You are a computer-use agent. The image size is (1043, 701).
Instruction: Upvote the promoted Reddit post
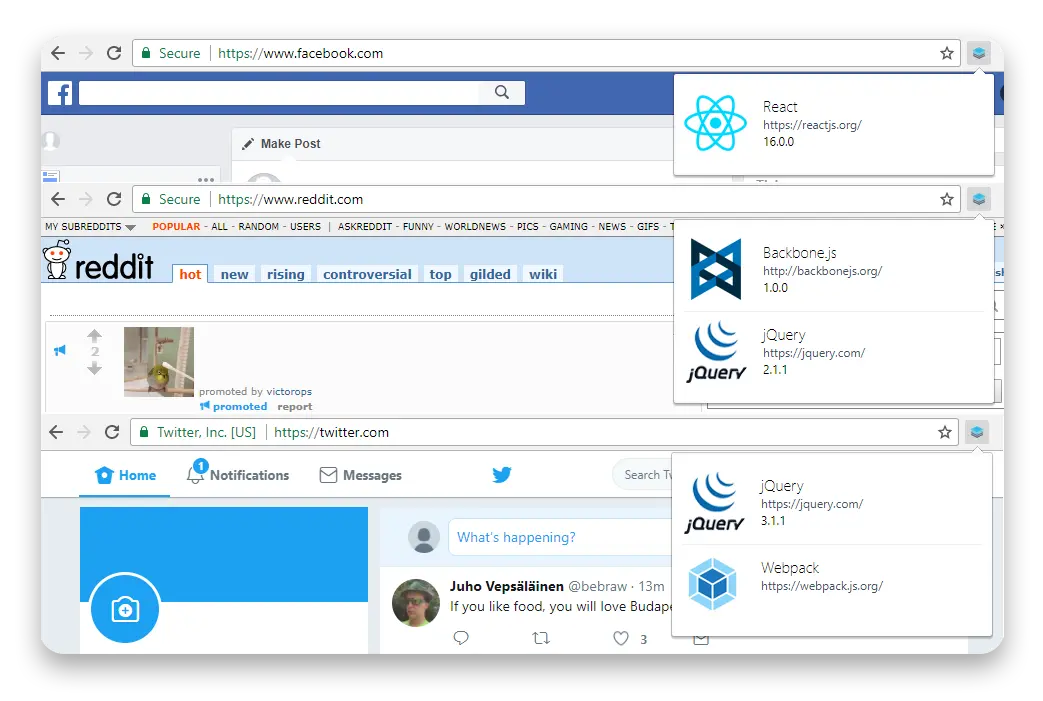[95, 337]
